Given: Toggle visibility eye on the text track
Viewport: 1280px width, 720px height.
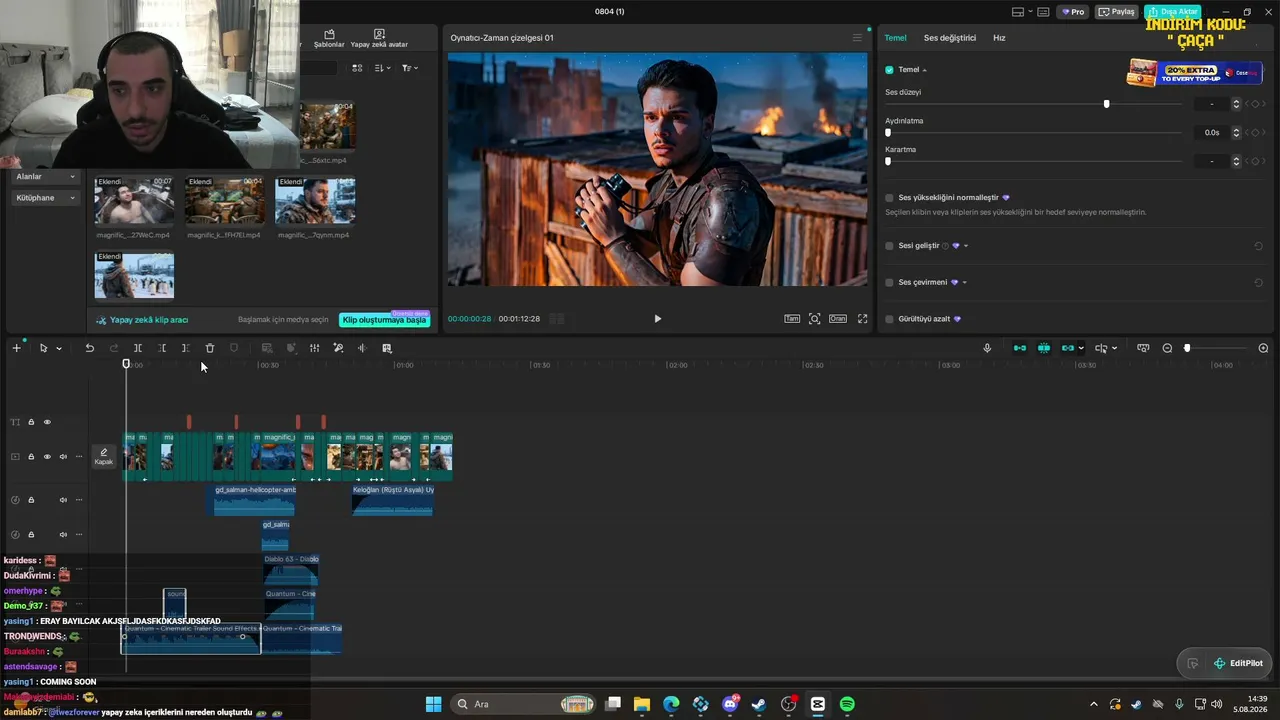Looking at the screenshot, I should (47, 422).
